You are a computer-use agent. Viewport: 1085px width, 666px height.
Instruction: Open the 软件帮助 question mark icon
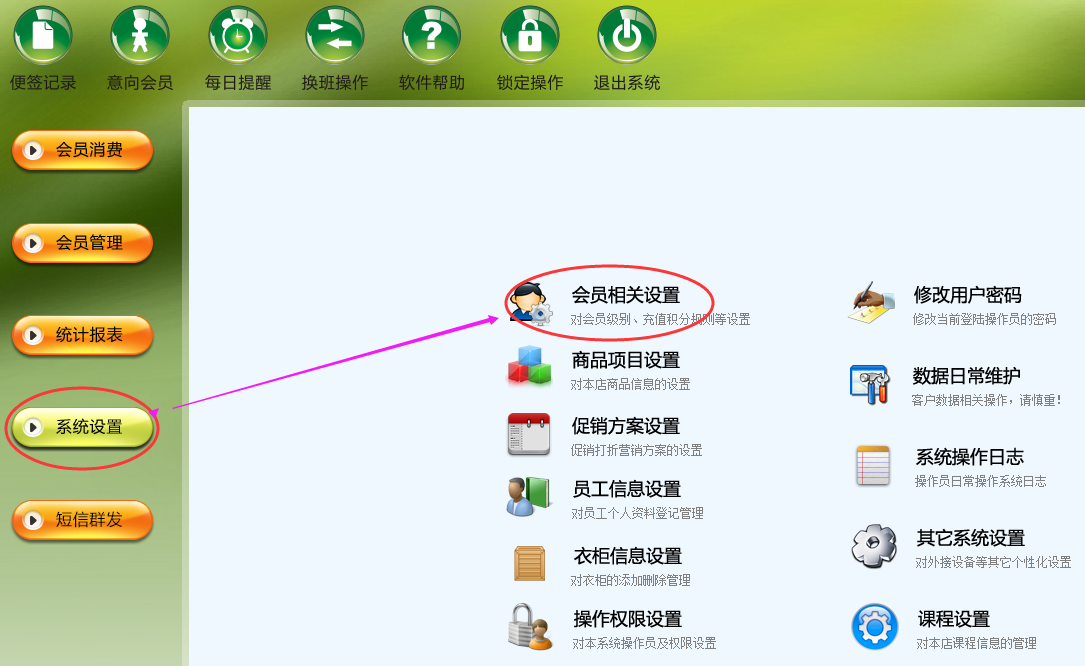click(x=432, y=35)
